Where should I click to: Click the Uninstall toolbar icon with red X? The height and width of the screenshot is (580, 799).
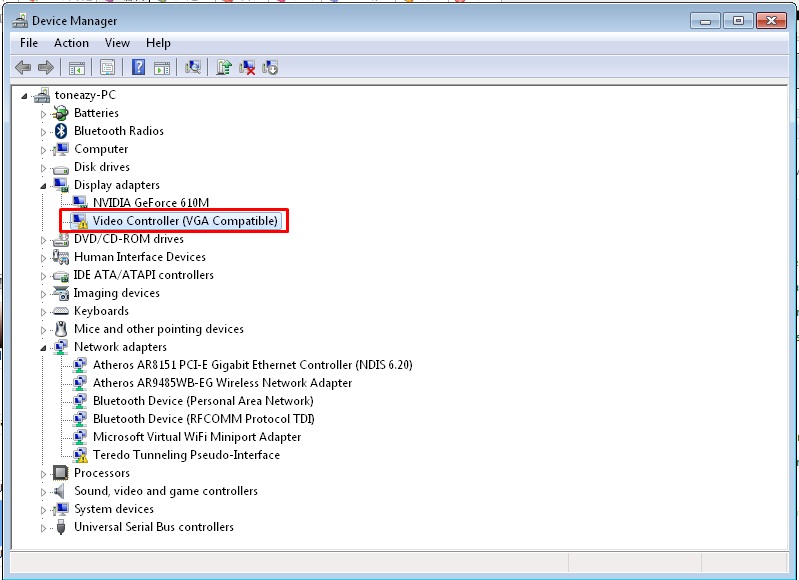point(247,67)
